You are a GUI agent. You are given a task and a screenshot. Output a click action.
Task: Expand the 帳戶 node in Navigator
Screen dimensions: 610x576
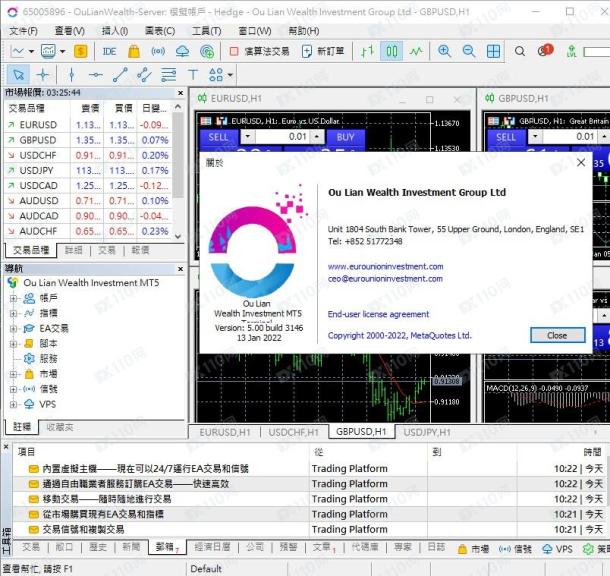(x=13, y=298)
